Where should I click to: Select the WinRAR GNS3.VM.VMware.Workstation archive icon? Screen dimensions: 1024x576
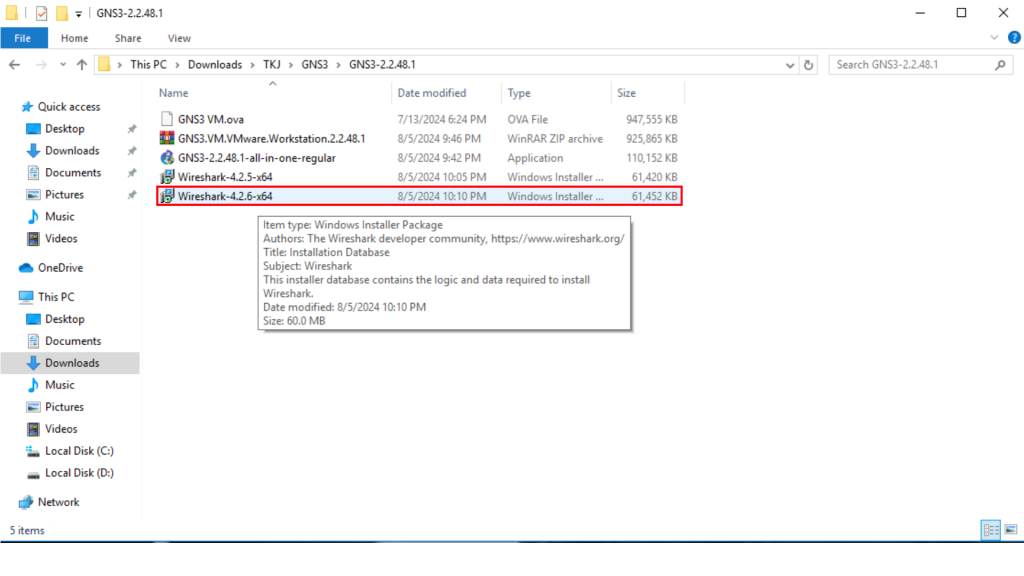[167, 138]
